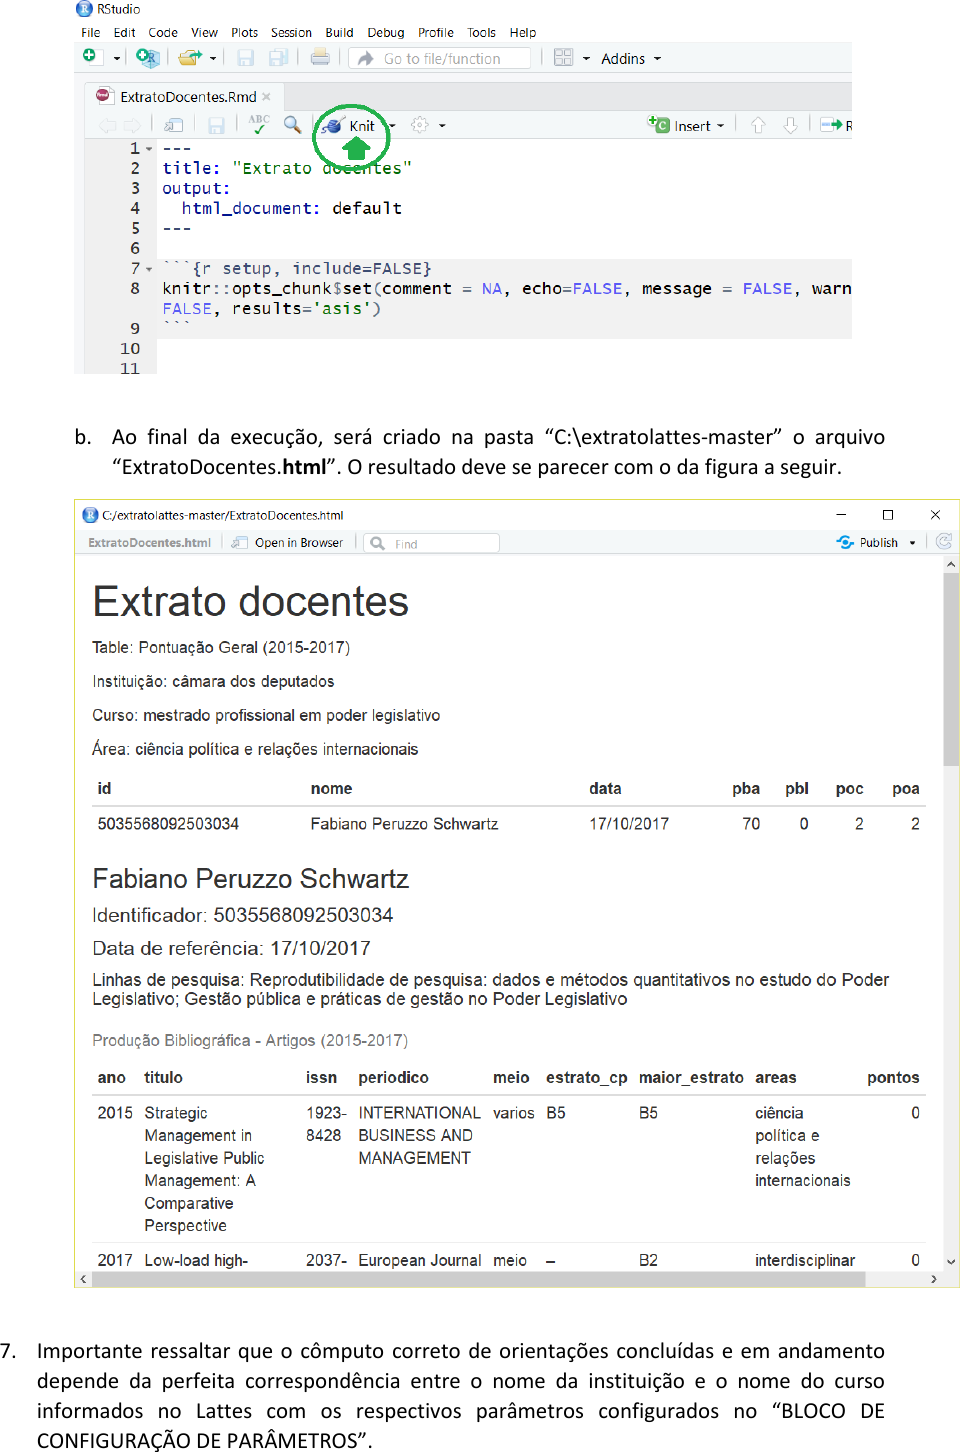
Task: Click the viewer vertical scrollbar thumb
Action: pyautogui.click(x=951, y=670)
